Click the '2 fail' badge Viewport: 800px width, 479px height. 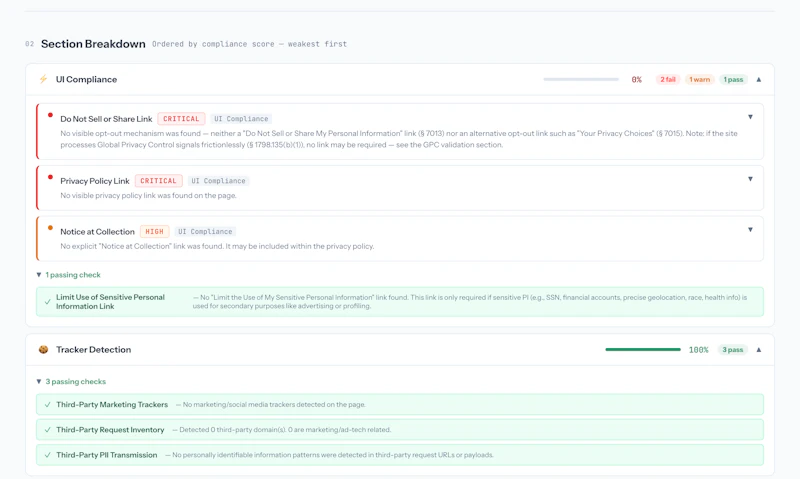(667, 80)
